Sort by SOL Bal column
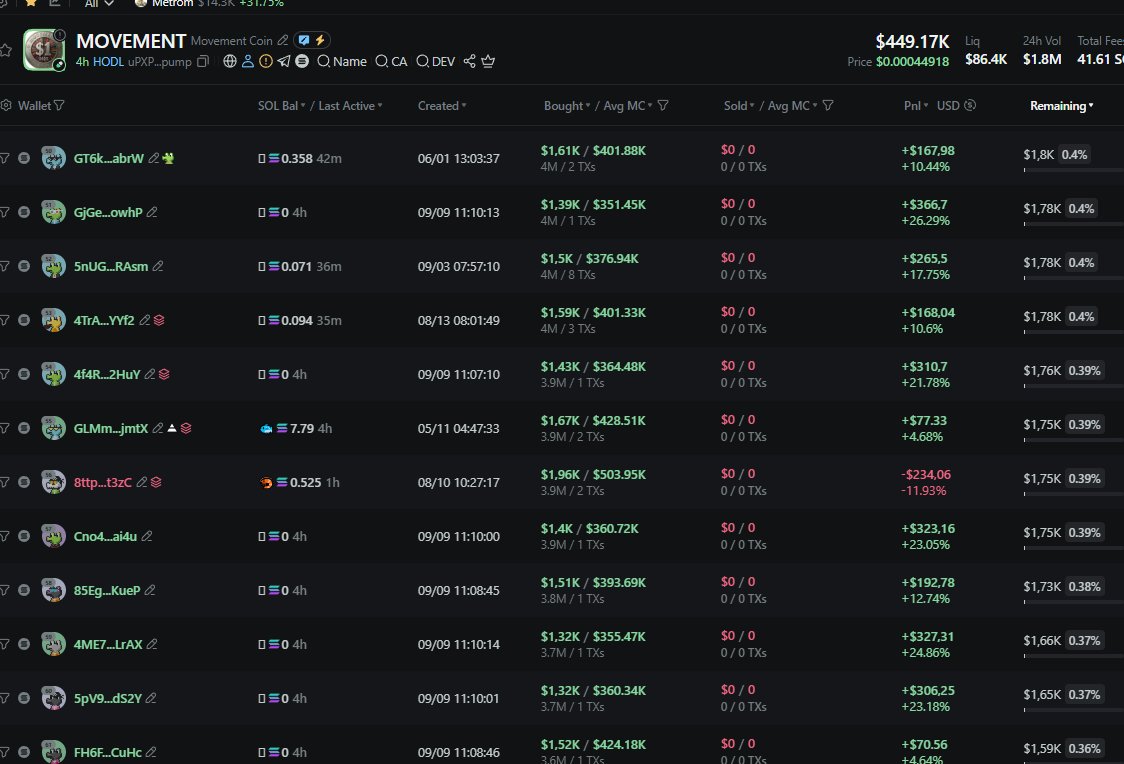Image resolution: width=1124 pixels, height=764 pixels. point(281,105)
